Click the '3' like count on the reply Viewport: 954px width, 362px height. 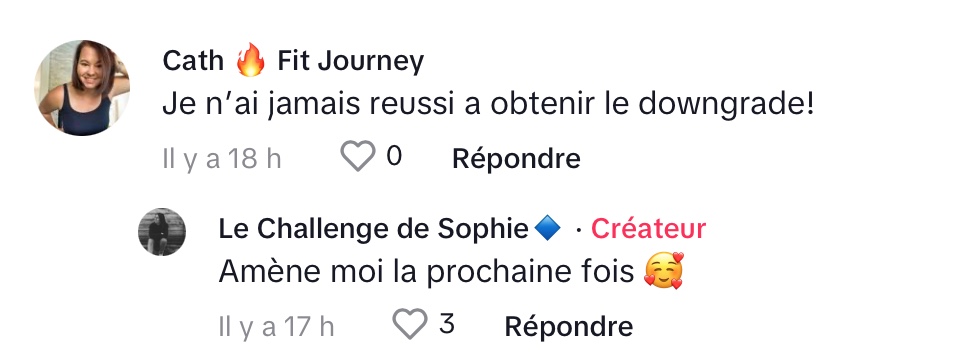point(447,324)
